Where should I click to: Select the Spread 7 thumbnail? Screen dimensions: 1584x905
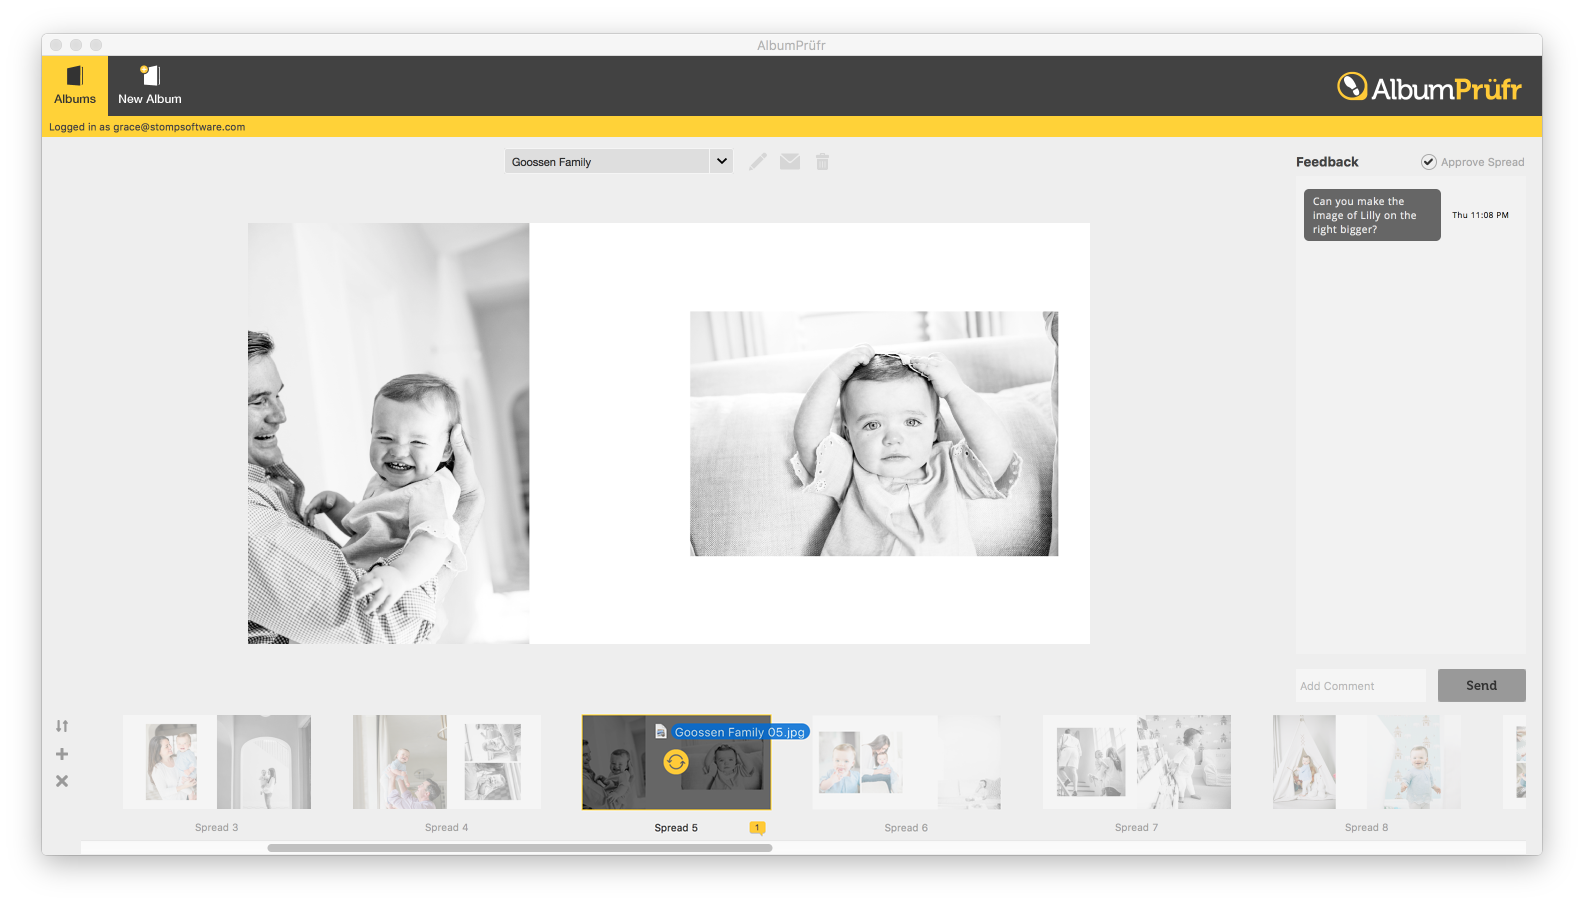pyautogui.click(x=1137, y=762)
